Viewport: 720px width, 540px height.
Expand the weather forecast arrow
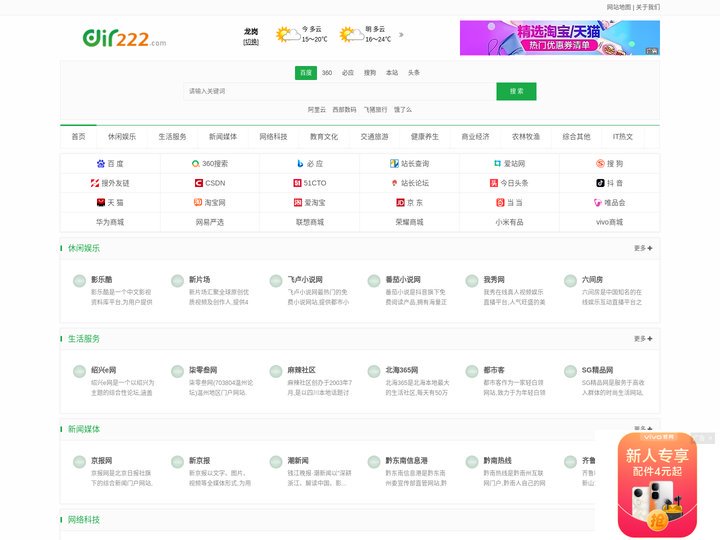point(401,35)
